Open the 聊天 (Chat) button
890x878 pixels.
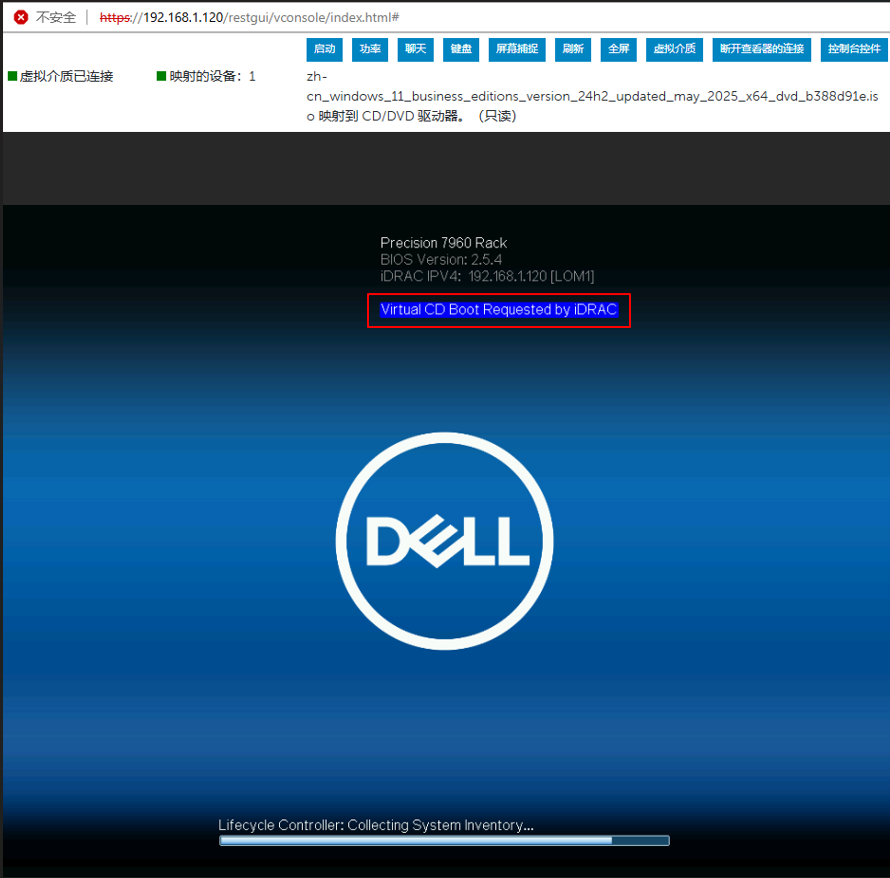tap(415, 49)
